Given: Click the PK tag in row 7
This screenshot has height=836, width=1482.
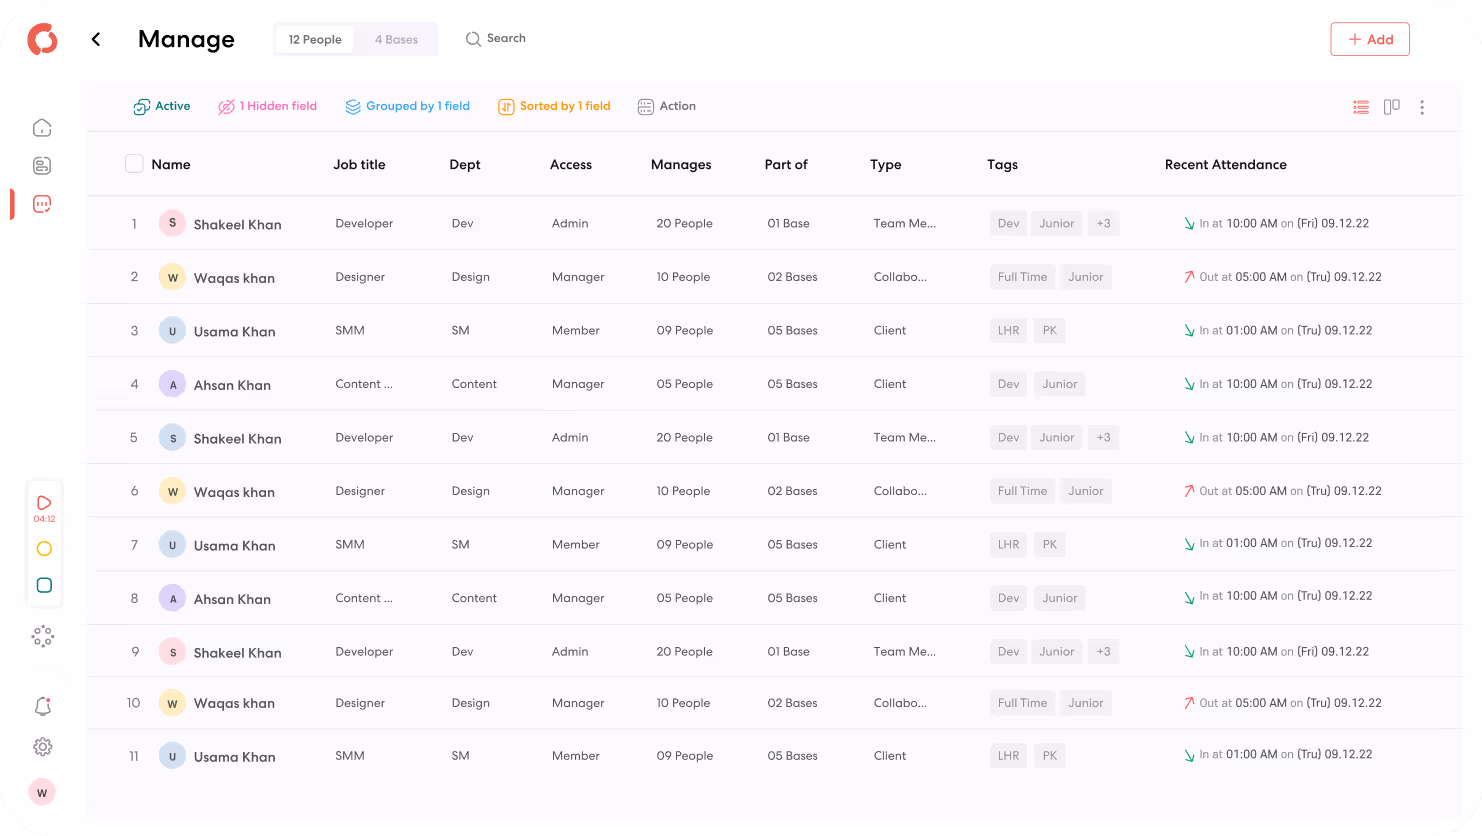Looking at the screenshot, I should pos(1049,545).
